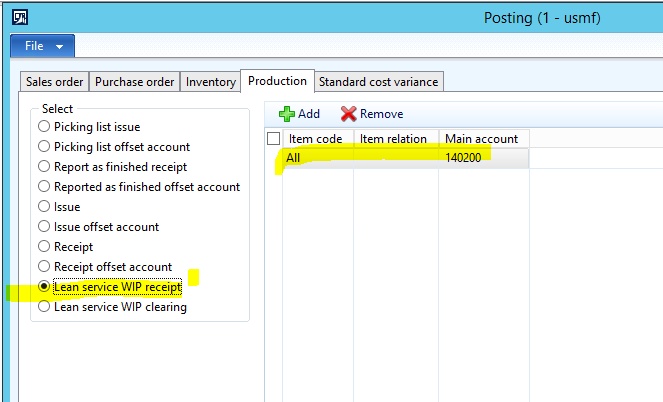Viewport: 663px width, 402px height.
Task: Click the Item code column header
Action: click(316, 139)
